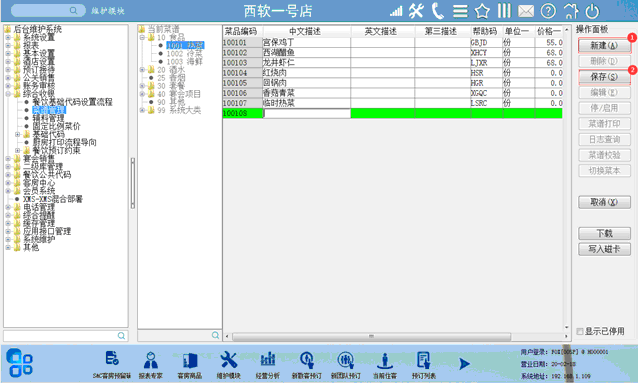Click the phone icon in top bar
Screen dimensions: 638x383
[x=438, y=11]
